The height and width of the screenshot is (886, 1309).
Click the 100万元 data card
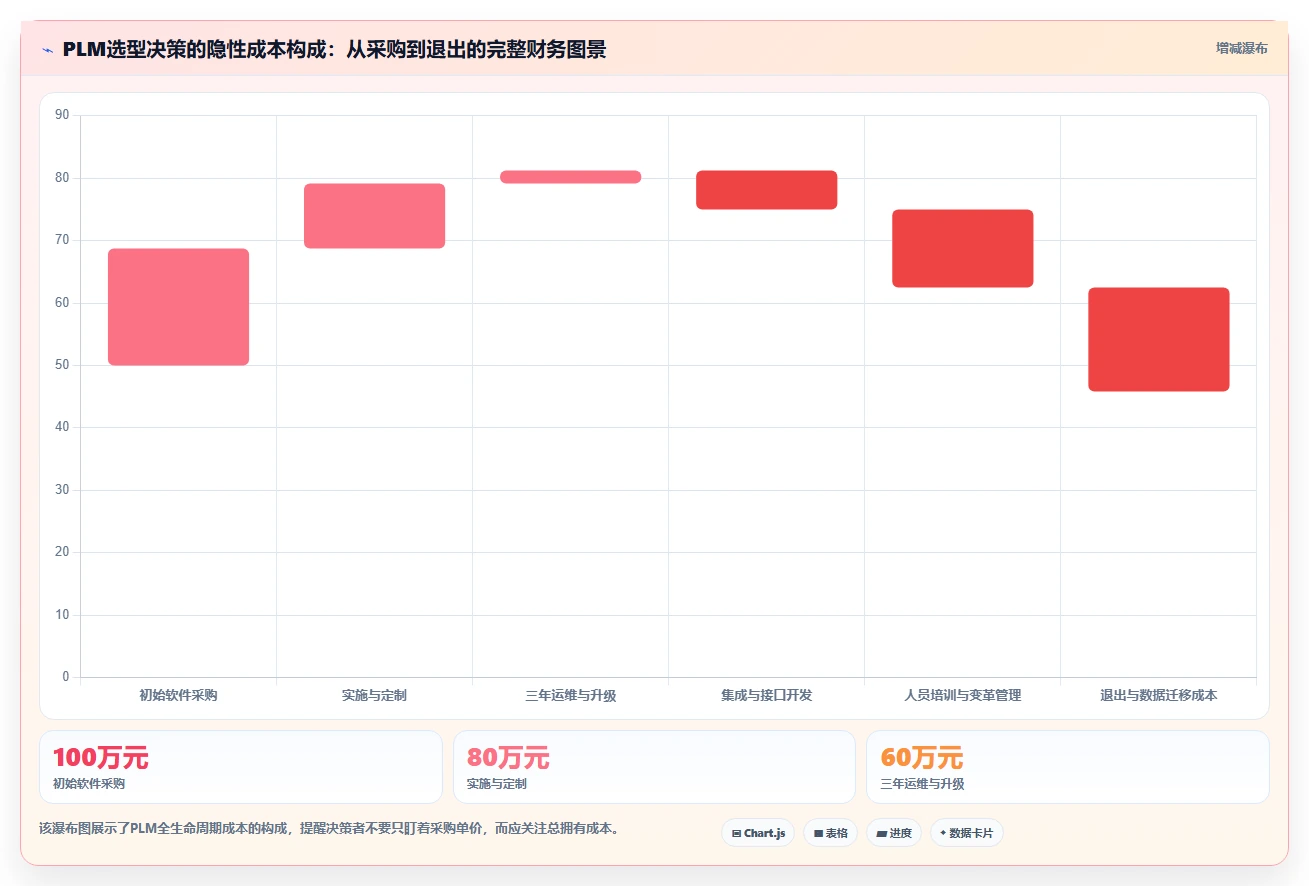[x=241, y=767]
